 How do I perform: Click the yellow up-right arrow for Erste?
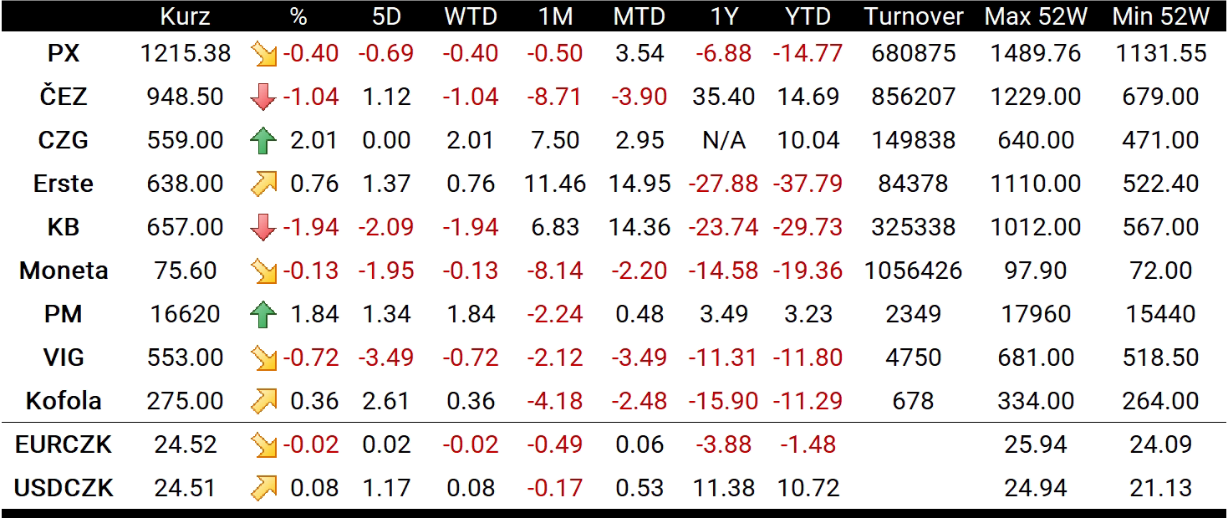[263, 184]
